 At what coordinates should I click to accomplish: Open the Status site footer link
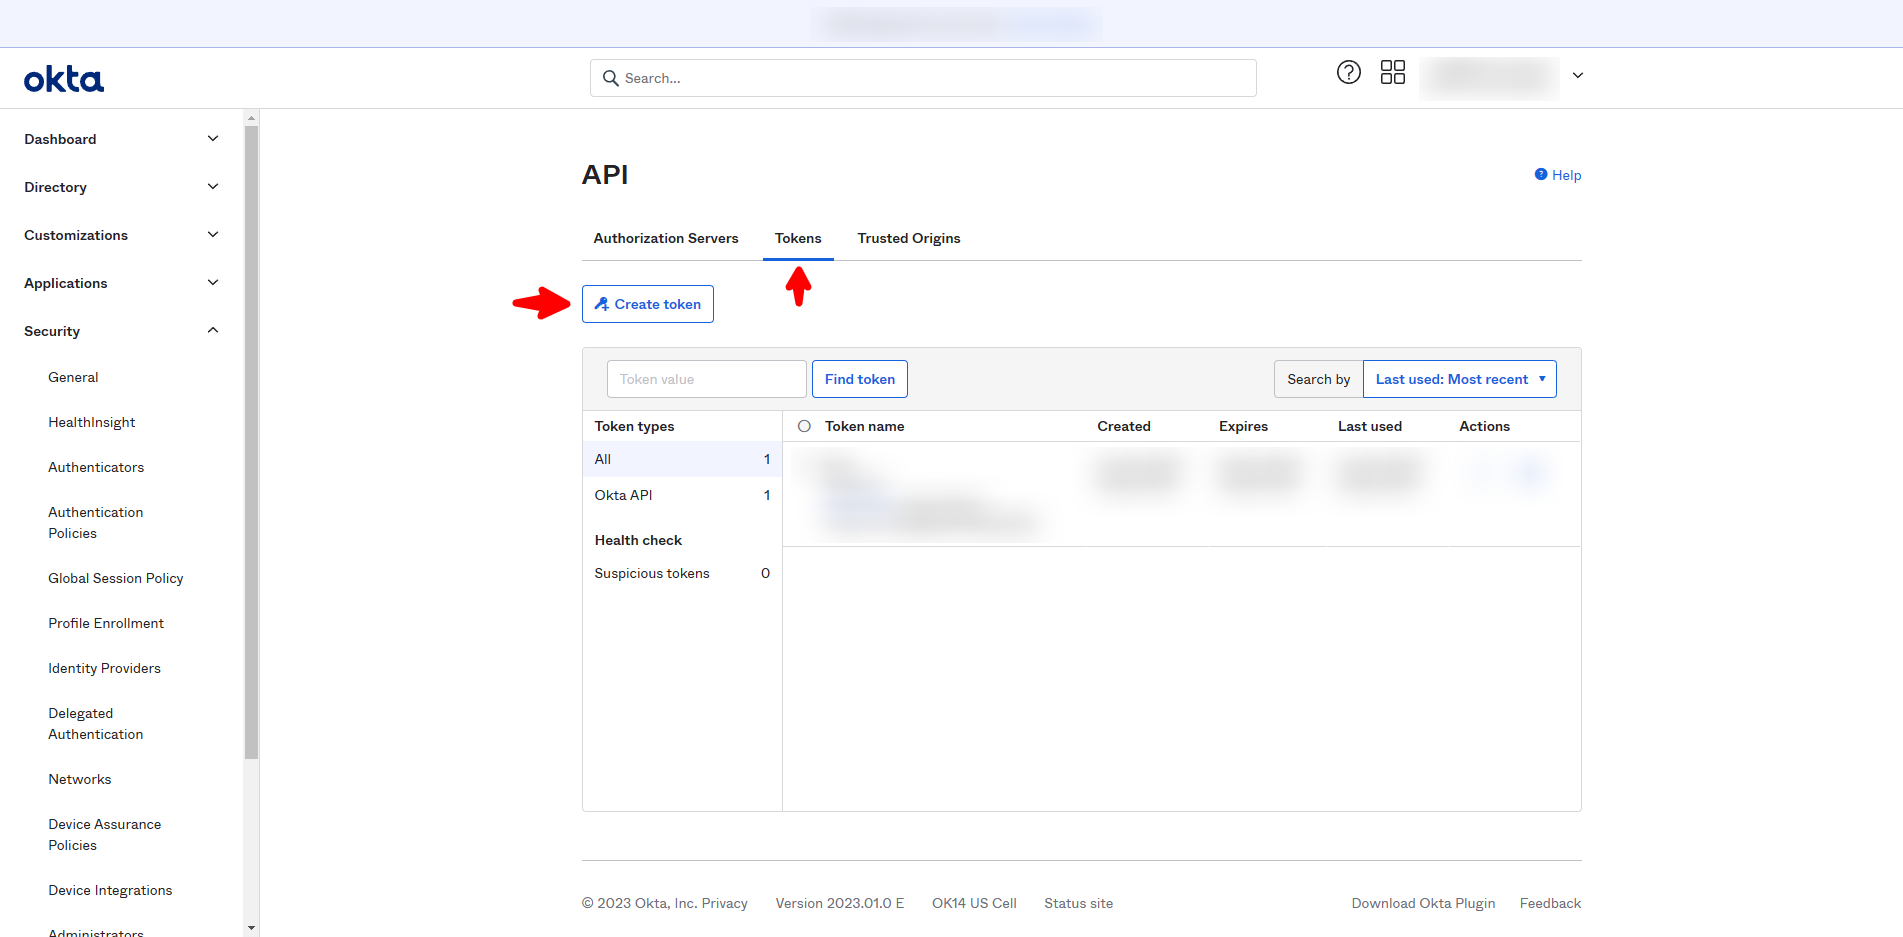tap(1079, 903)
